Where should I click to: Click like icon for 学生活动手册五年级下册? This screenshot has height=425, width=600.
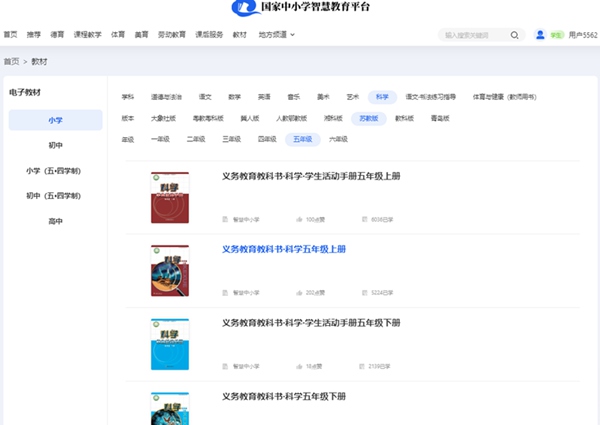(x=299, y=366)
